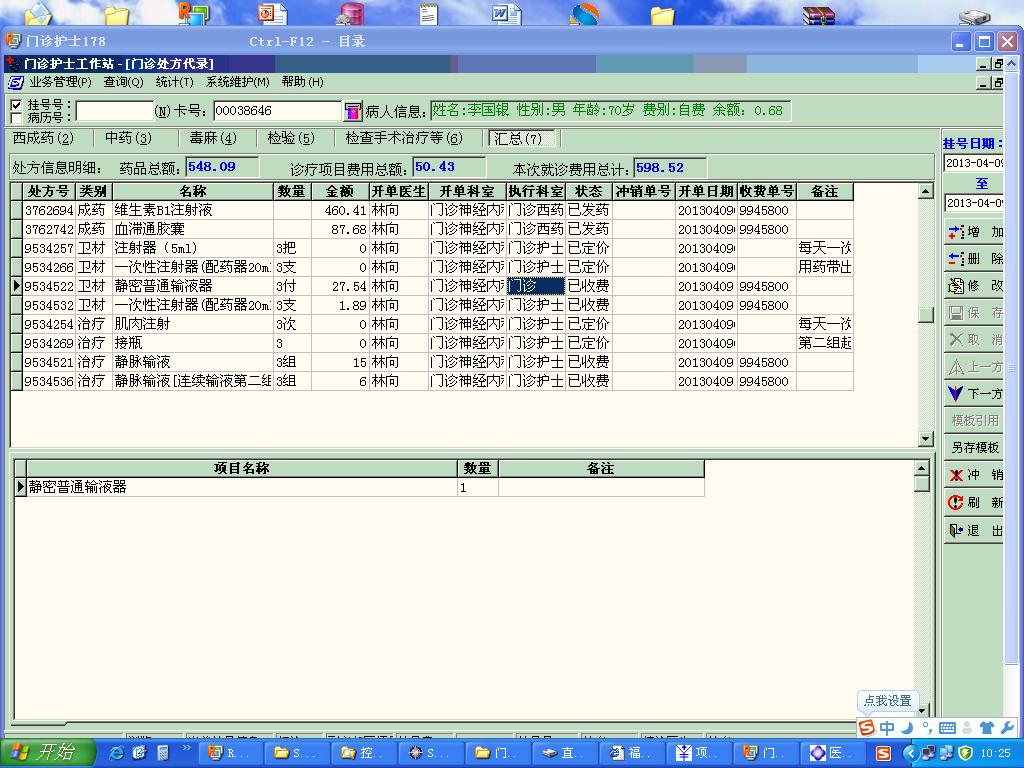Select the 接瓶 row
The height and width of the screenshot is (768, 1024).
[432, 343]
